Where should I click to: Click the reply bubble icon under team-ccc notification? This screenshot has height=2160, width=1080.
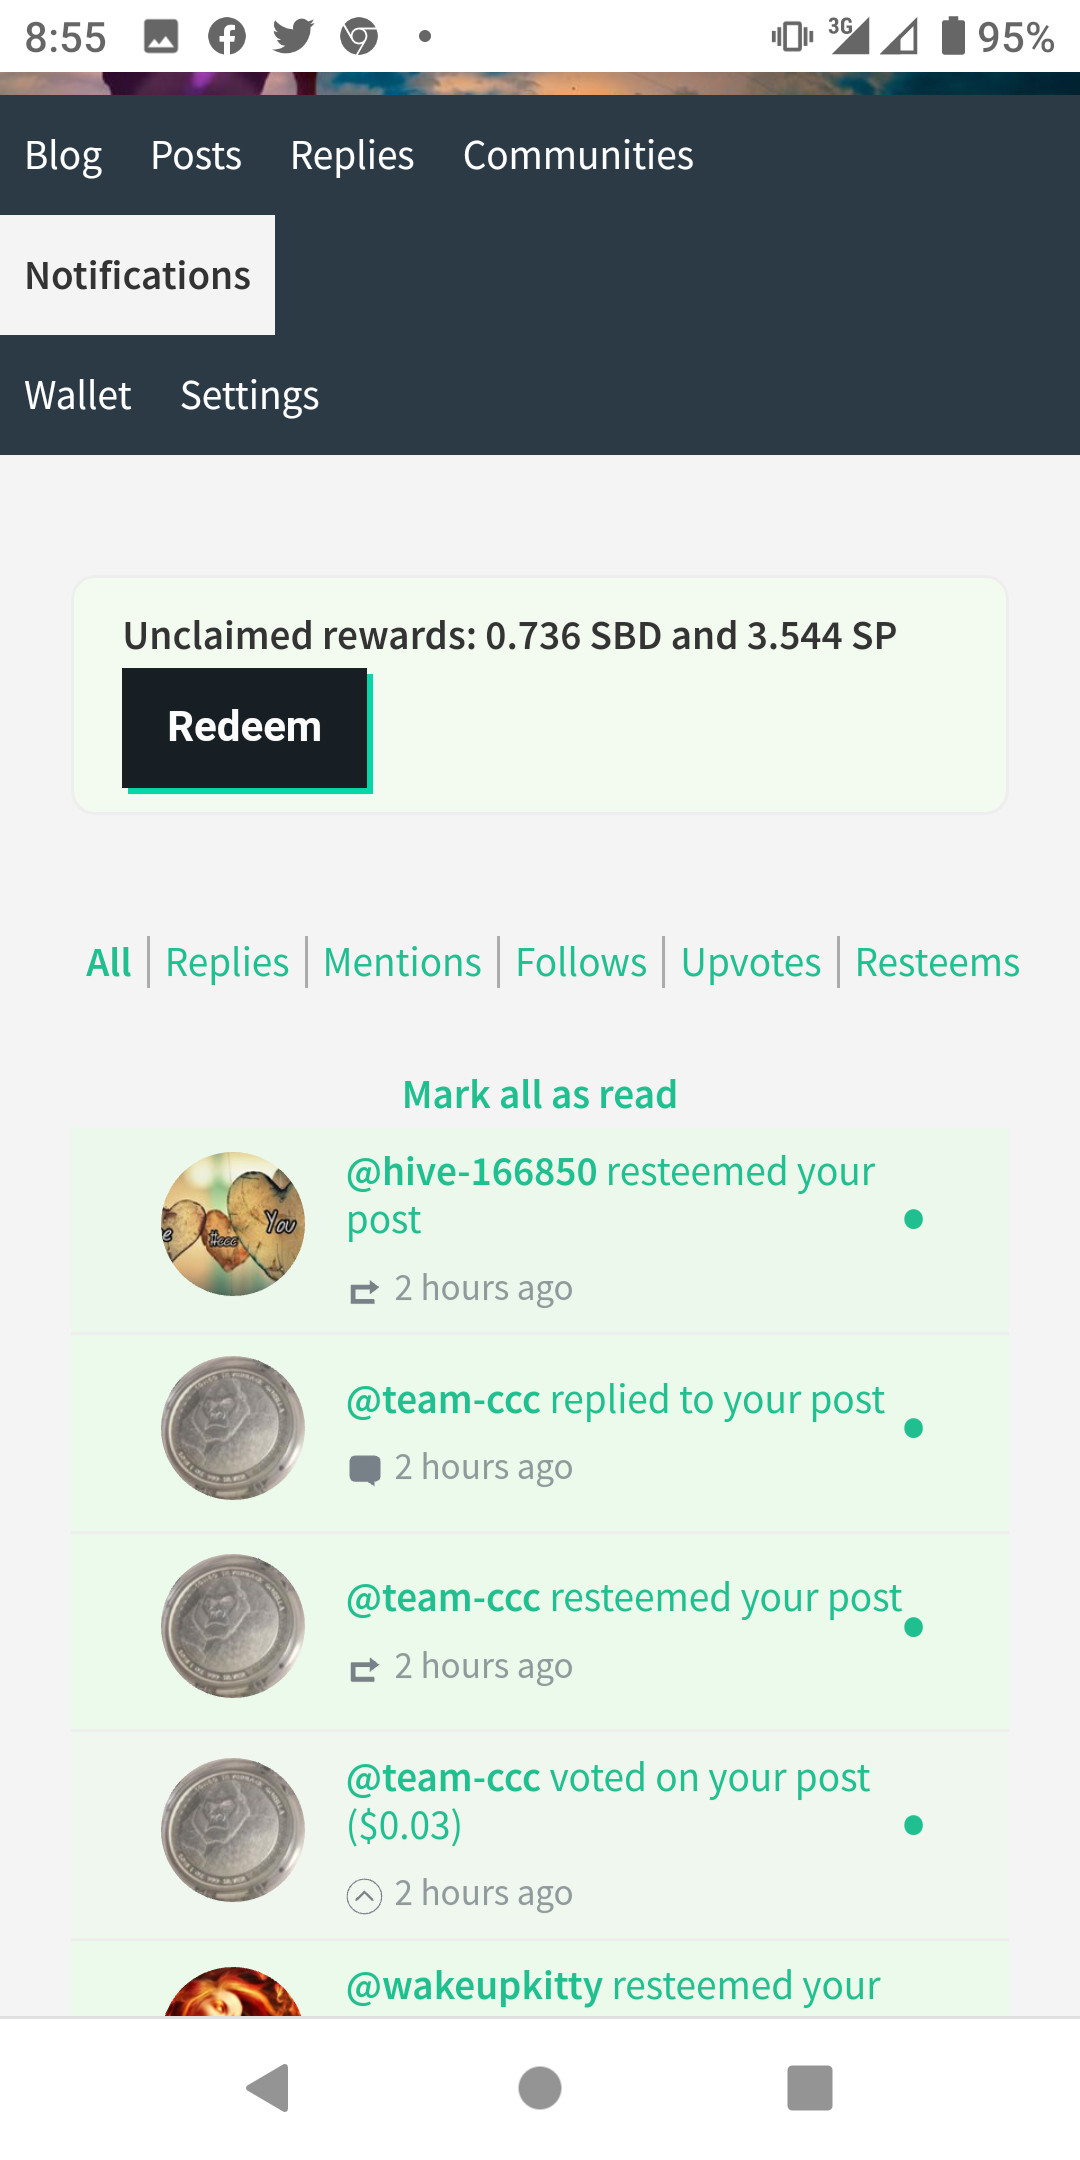point(364,1470)
